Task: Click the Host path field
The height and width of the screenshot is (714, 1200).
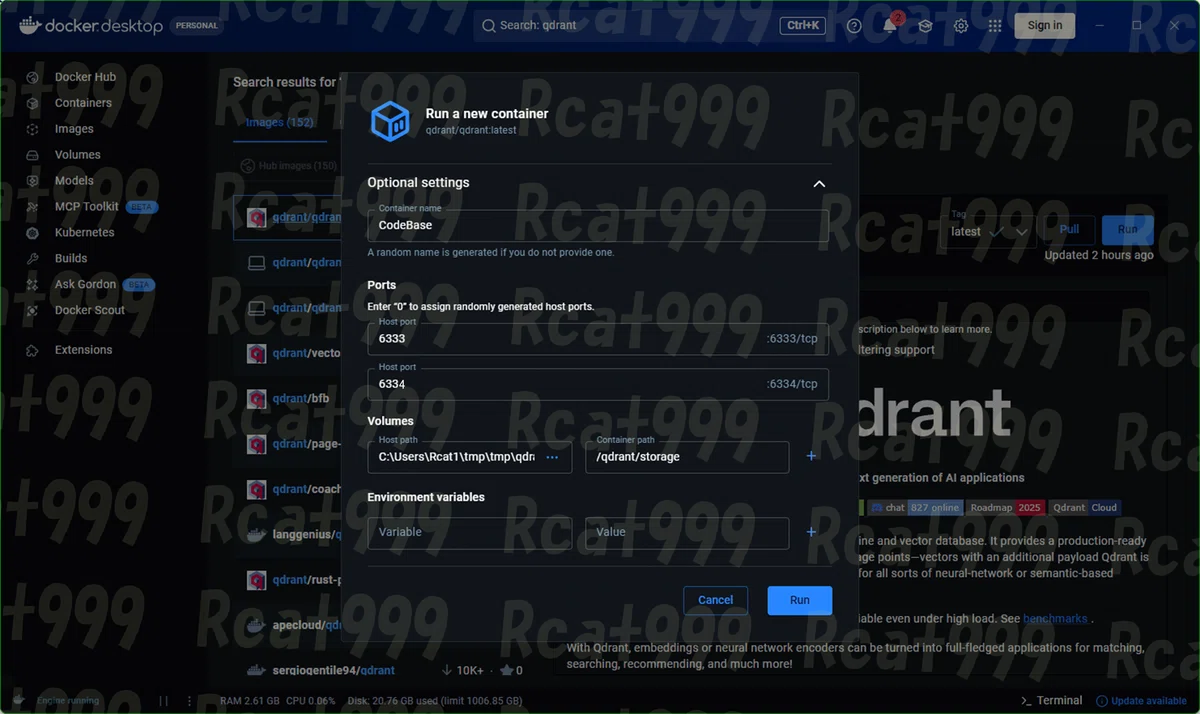Action: (x=470, y=457)
